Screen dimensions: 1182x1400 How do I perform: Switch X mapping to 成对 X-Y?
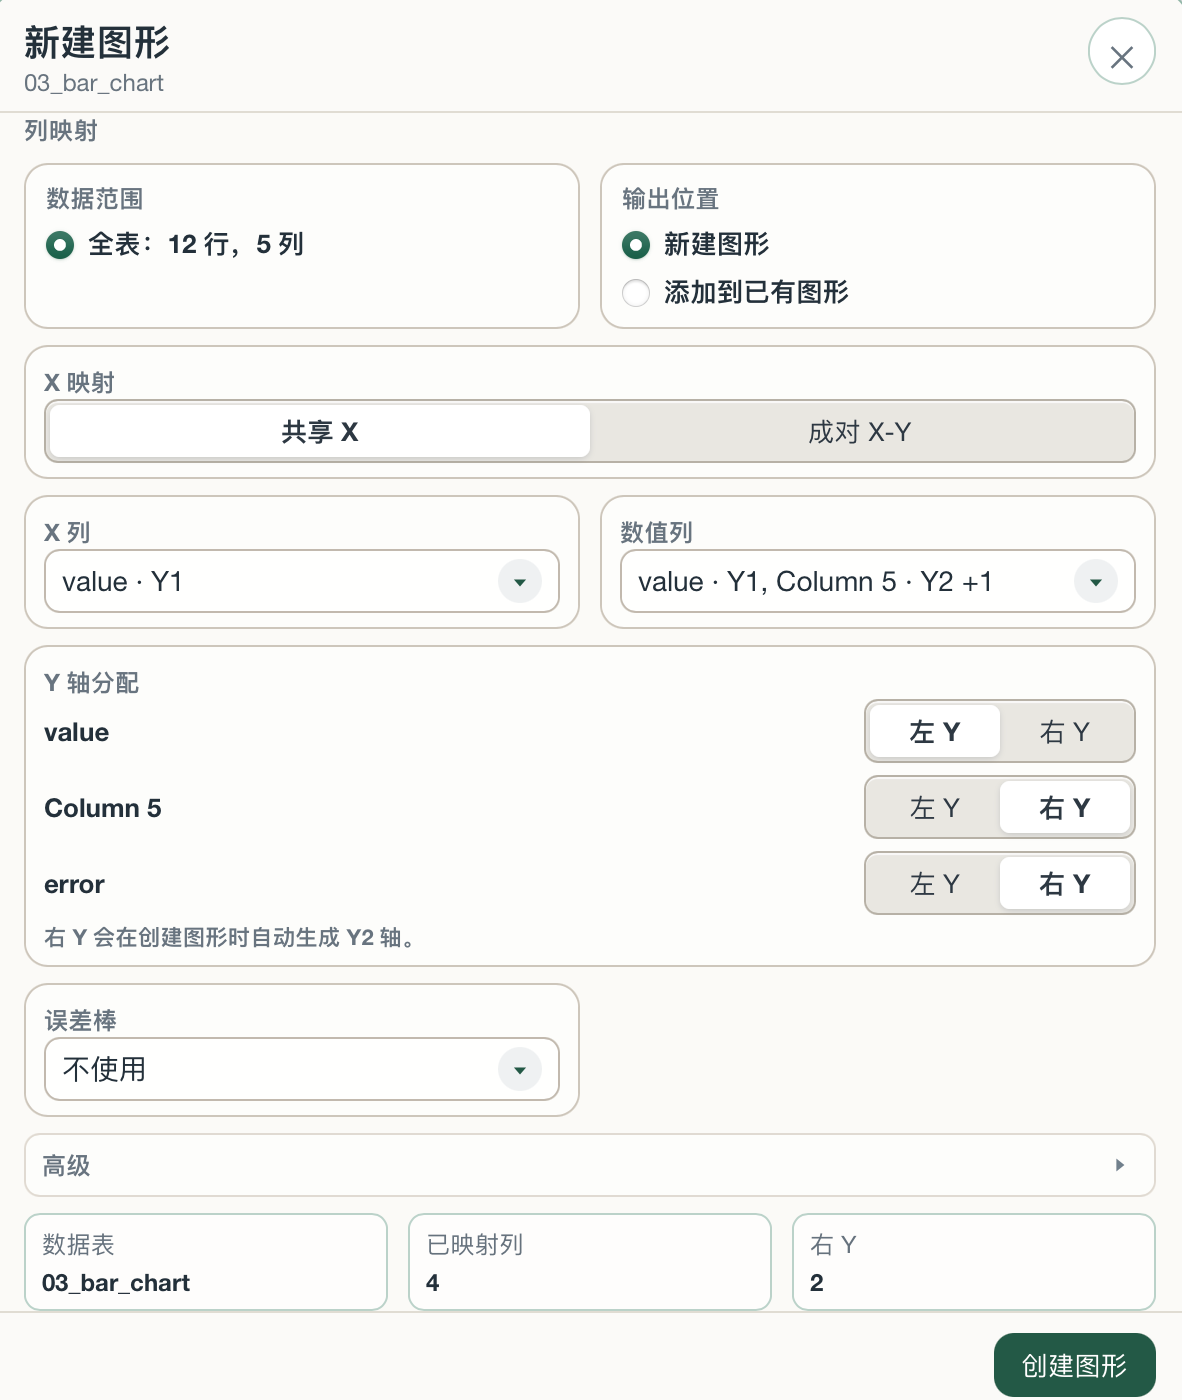click(861, 432)
